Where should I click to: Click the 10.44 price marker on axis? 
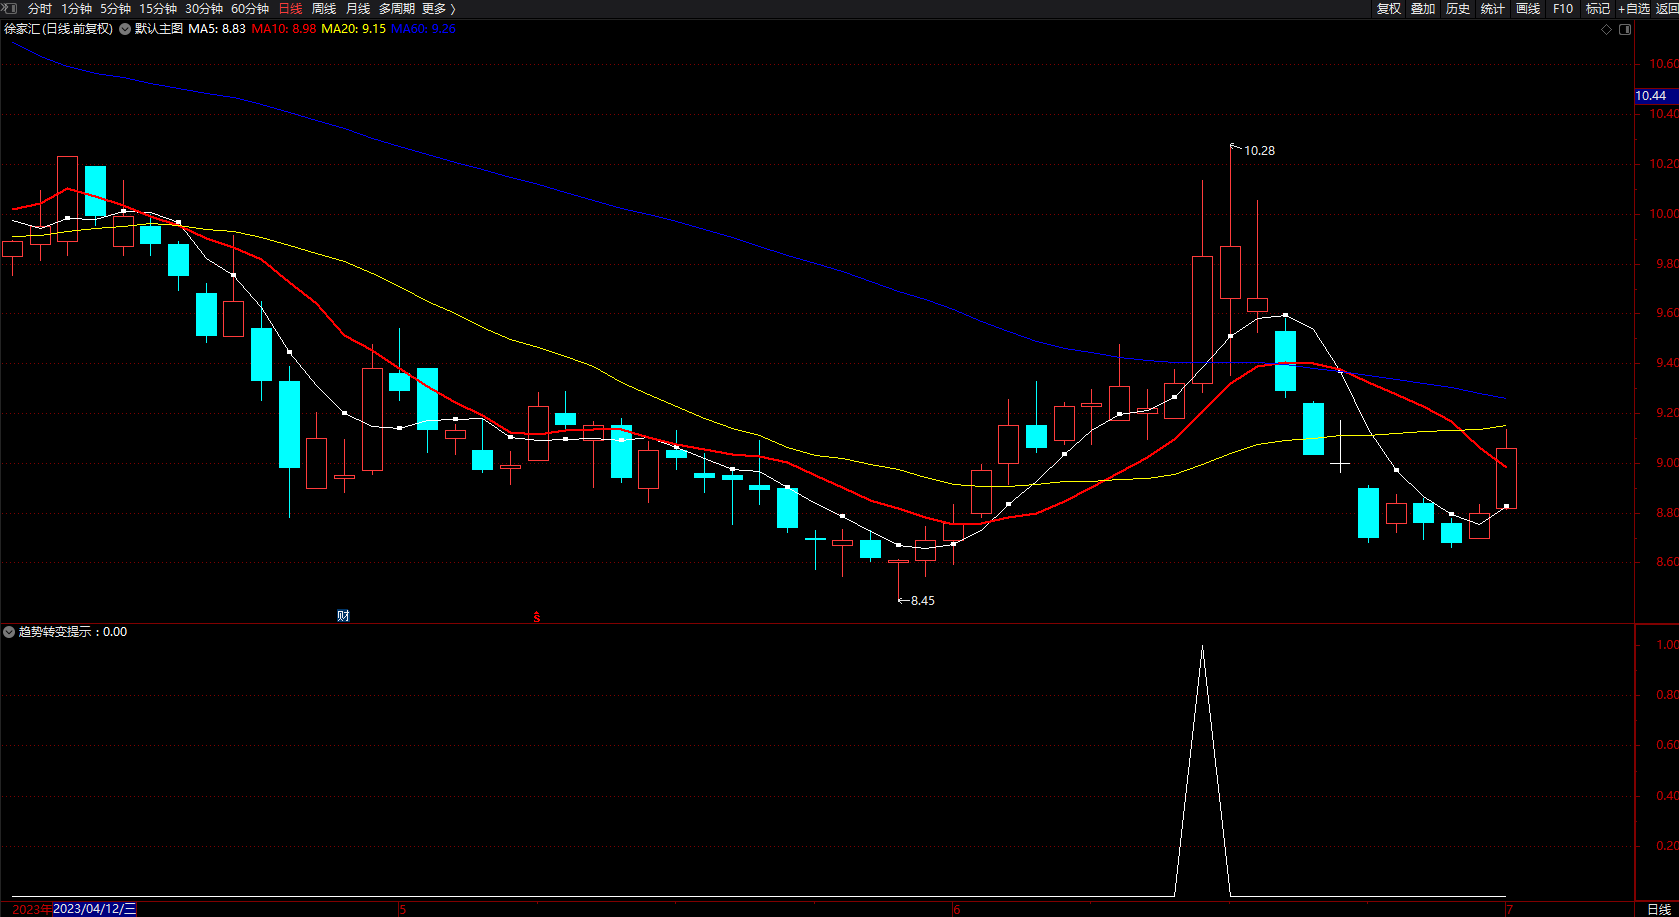tap(1656, 96)
